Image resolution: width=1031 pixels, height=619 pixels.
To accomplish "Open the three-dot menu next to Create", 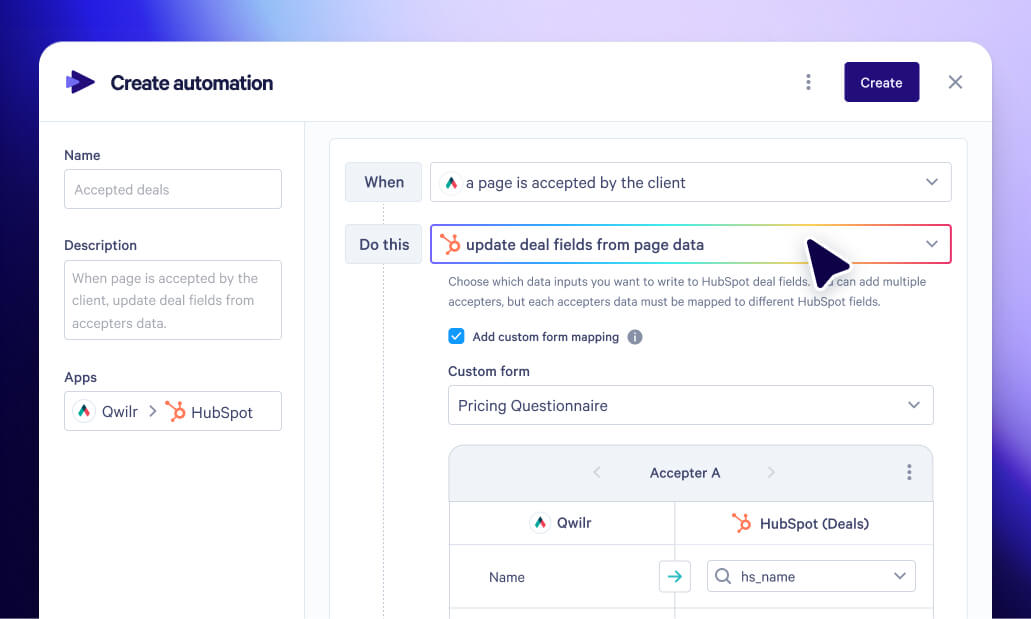I will click(808, 82).
